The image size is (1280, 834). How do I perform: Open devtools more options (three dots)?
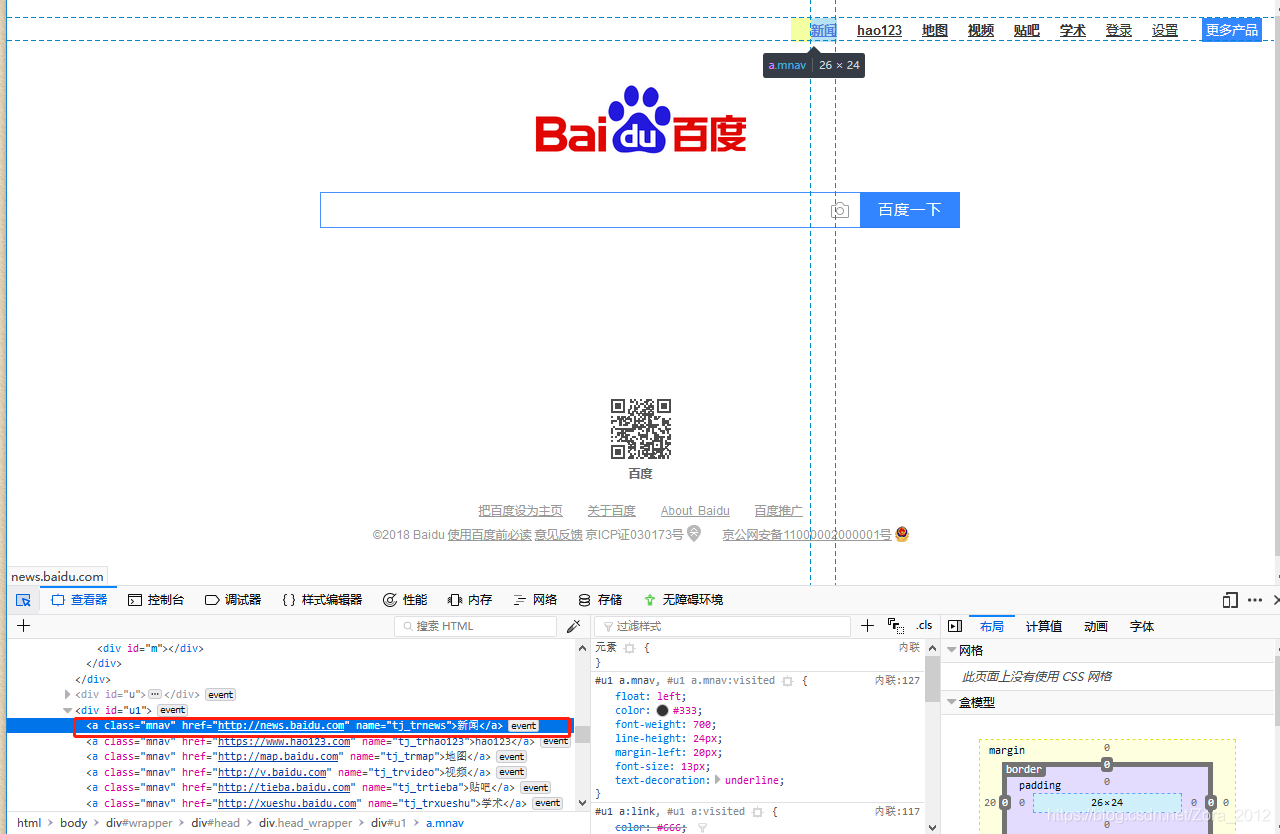1255,600
